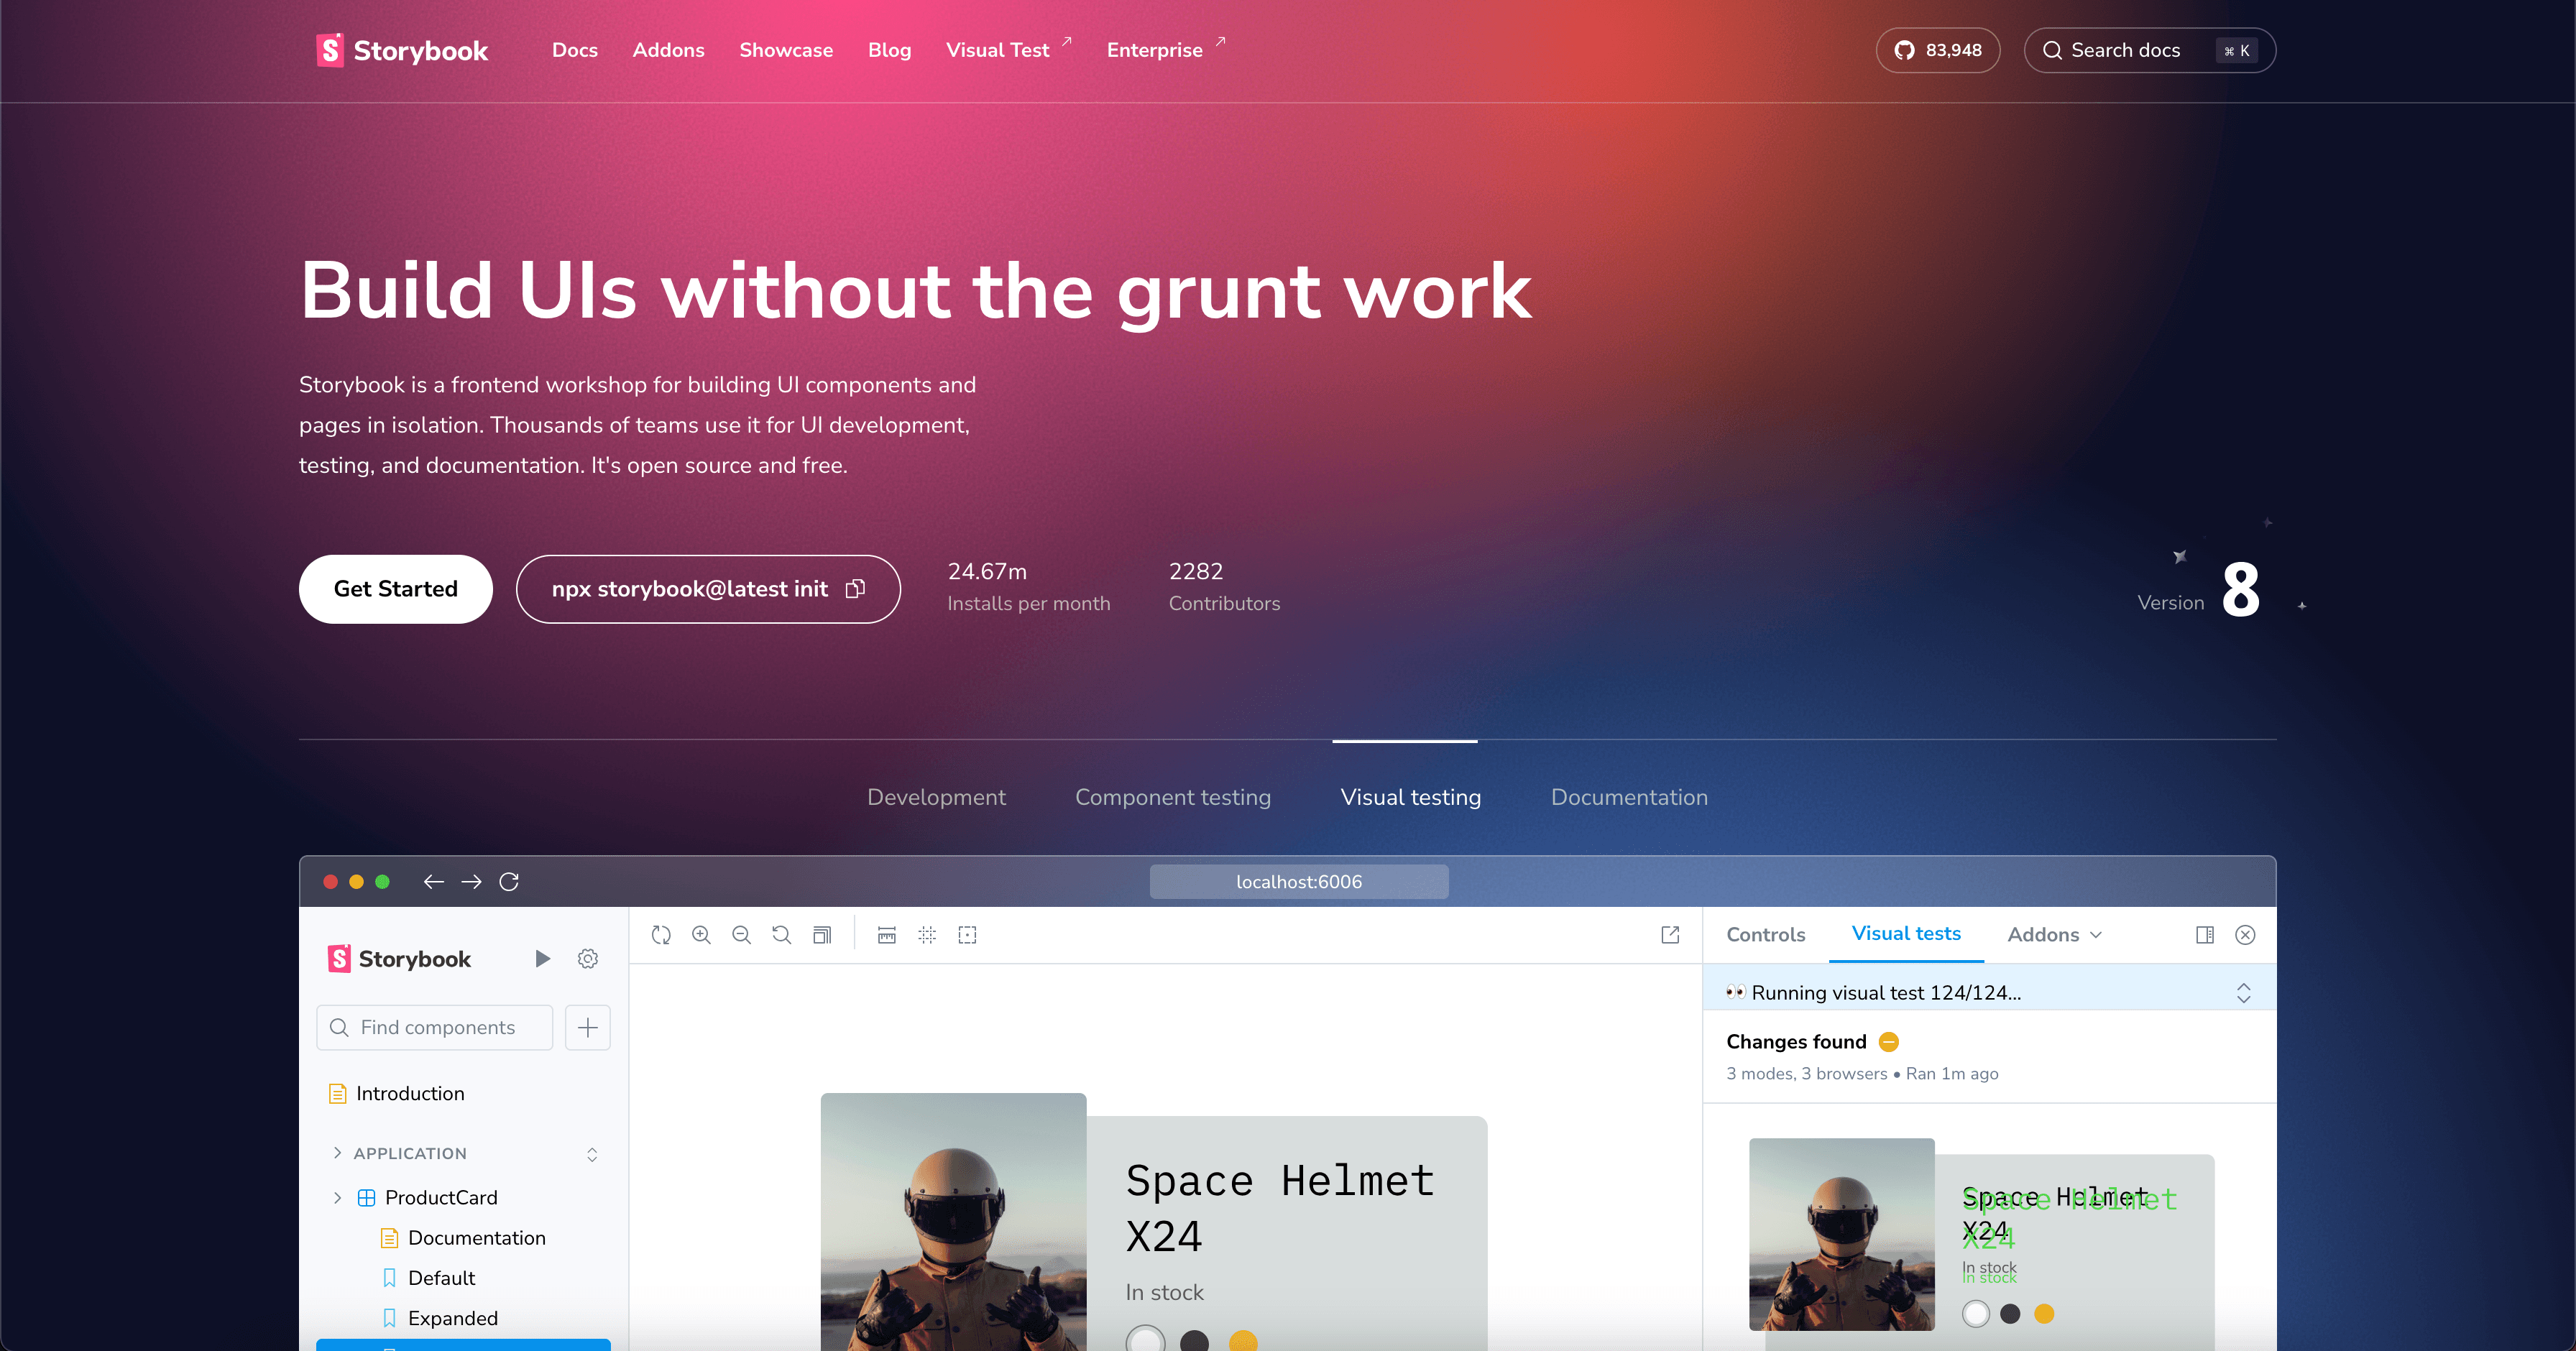
Task: Zoom in on the story preview
Action: point(701,935)
